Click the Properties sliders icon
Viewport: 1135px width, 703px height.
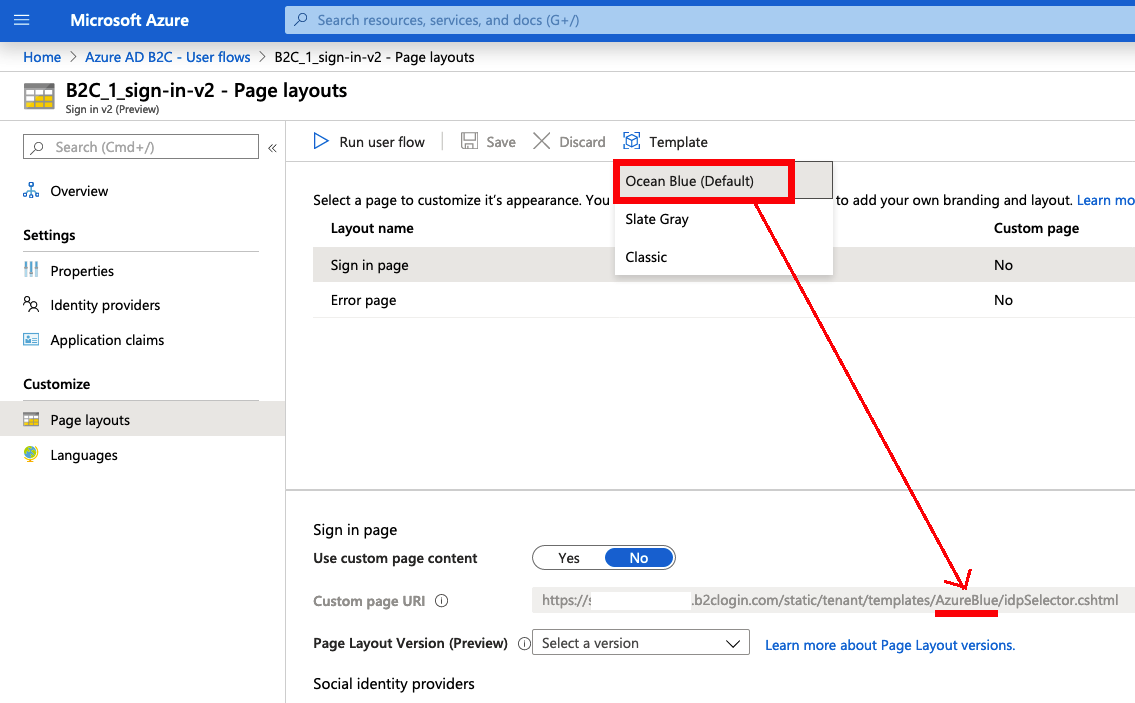coord(31,270)
